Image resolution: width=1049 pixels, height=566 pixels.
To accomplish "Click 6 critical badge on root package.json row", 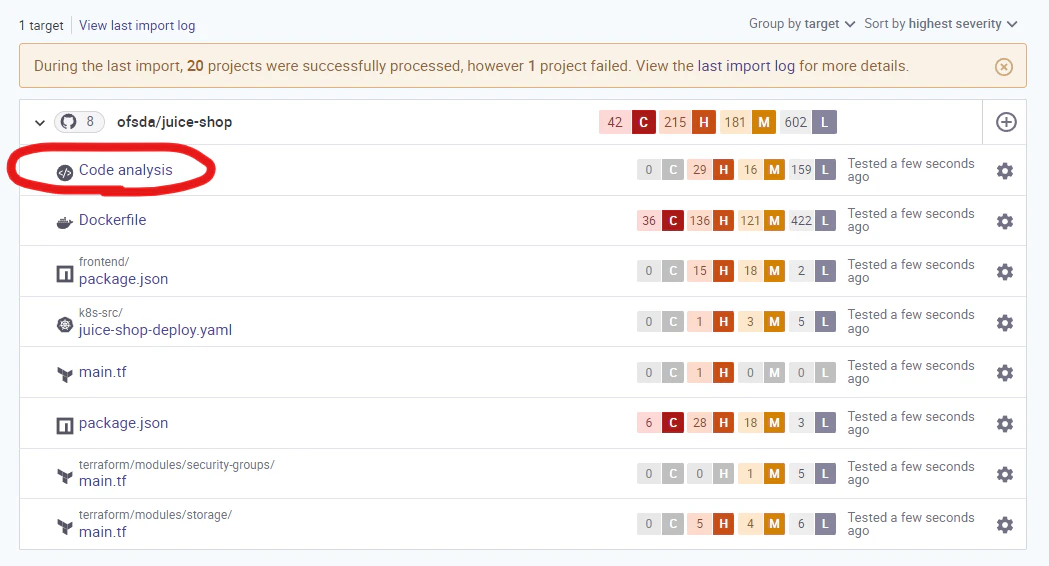I will 660,423.
